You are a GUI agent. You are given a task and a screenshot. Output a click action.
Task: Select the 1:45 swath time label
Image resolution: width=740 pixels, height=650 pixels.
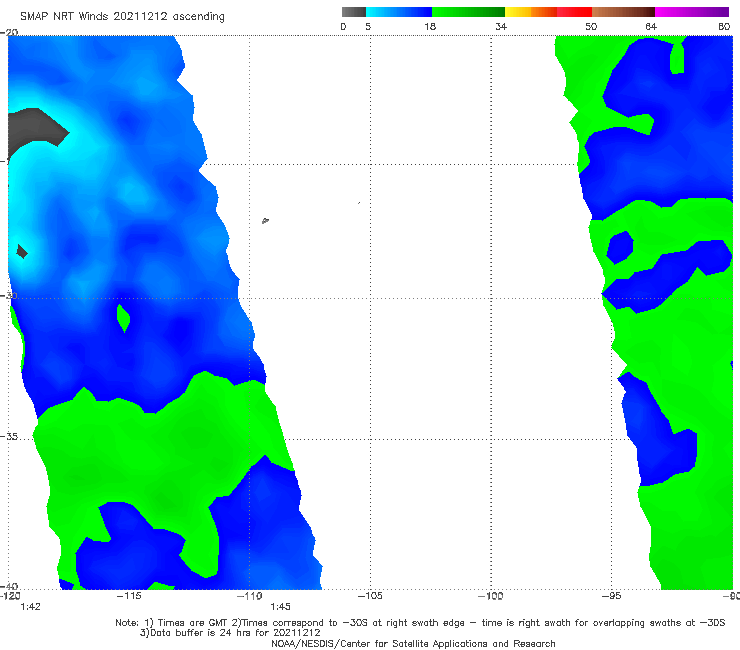(280, 607)
